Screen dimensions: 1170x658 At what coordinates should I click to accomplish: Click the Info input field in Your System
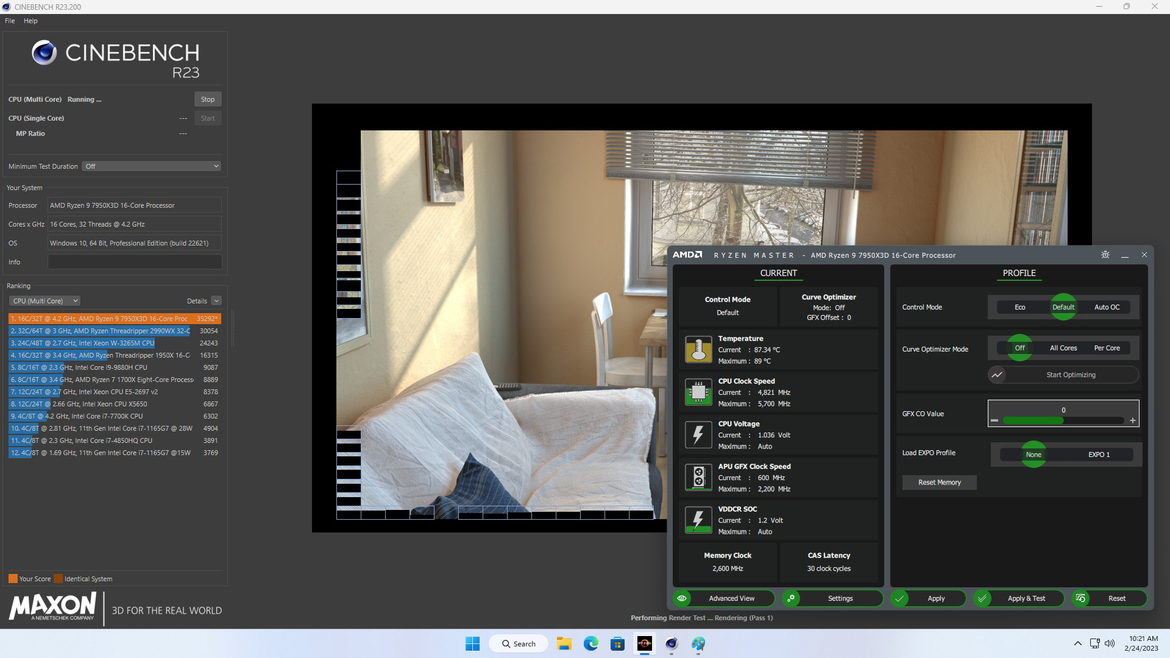tap(134, 262)
